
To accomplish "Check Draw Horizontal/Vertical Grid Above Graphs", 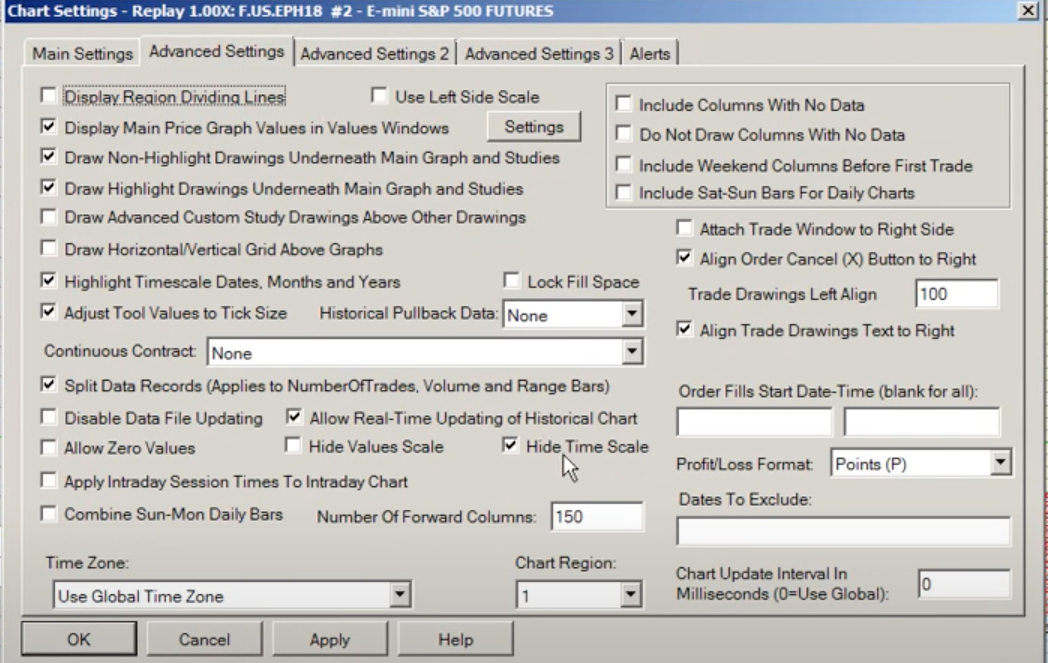I will [48, 248].
